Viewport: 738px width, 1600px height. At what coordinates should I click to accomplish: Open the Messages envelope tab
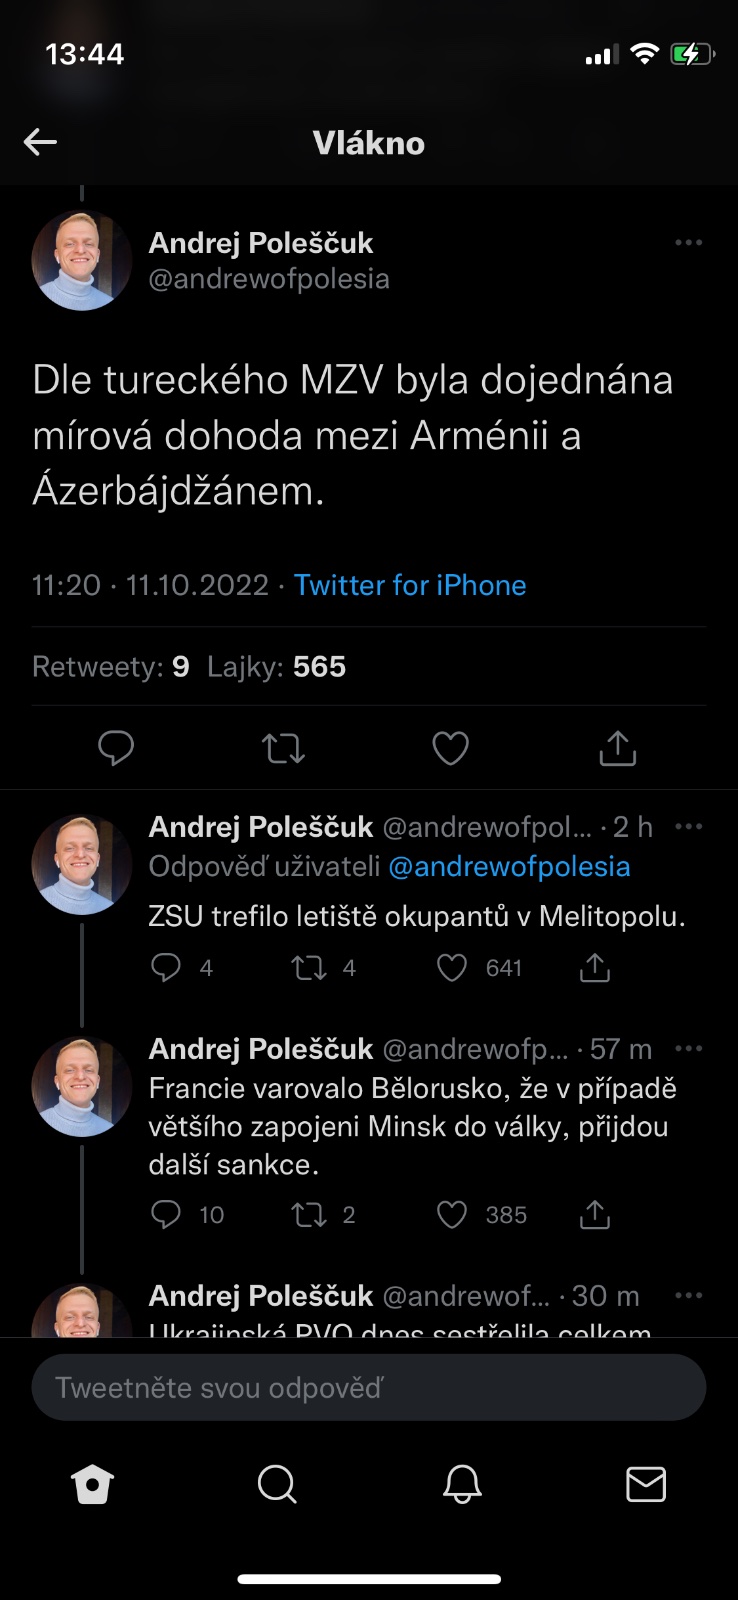646,1485
